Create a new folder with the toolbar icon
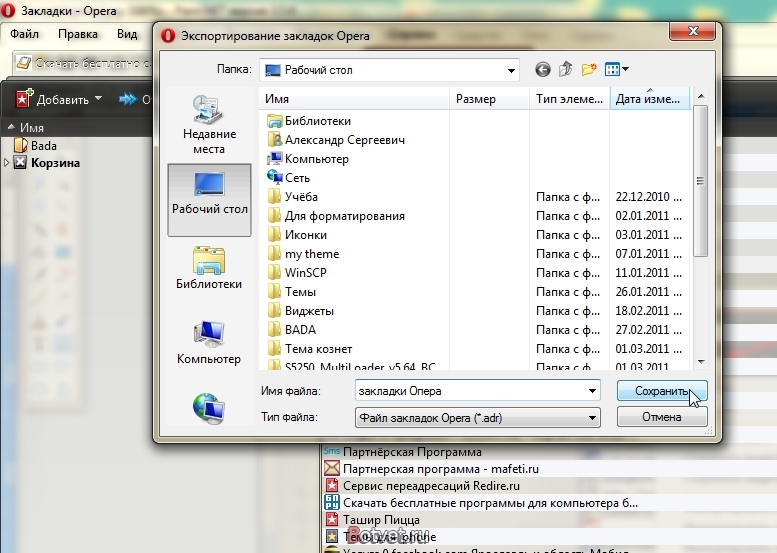Screen dimensions: 777x553 [x=589, y=69]
